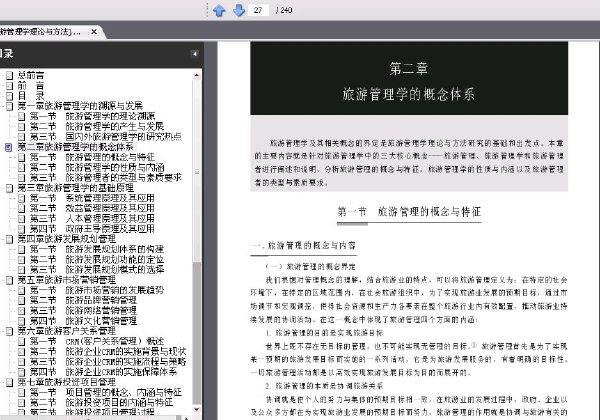
Task: Open 第二节 旅游发展规划功能的定位
Action: click(x=97, y=260)
